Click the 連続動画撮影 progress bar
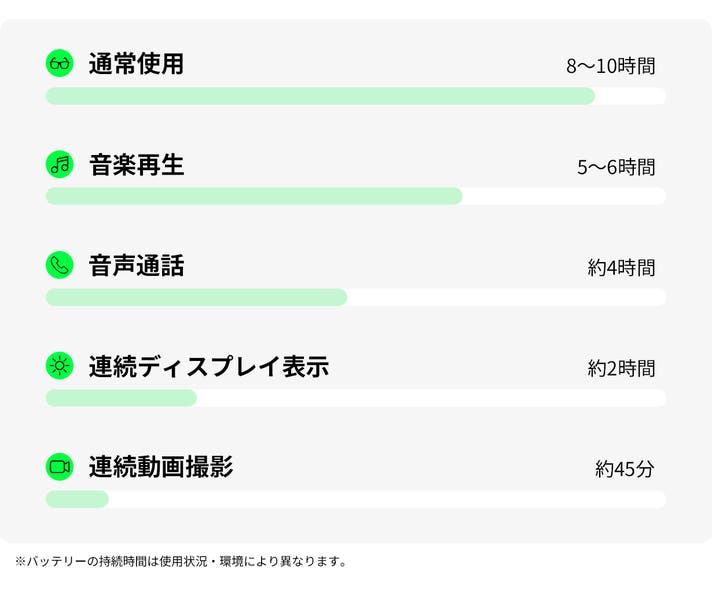Screen dimensions: 712x590 pyautogui.click(x=355, y=499)
